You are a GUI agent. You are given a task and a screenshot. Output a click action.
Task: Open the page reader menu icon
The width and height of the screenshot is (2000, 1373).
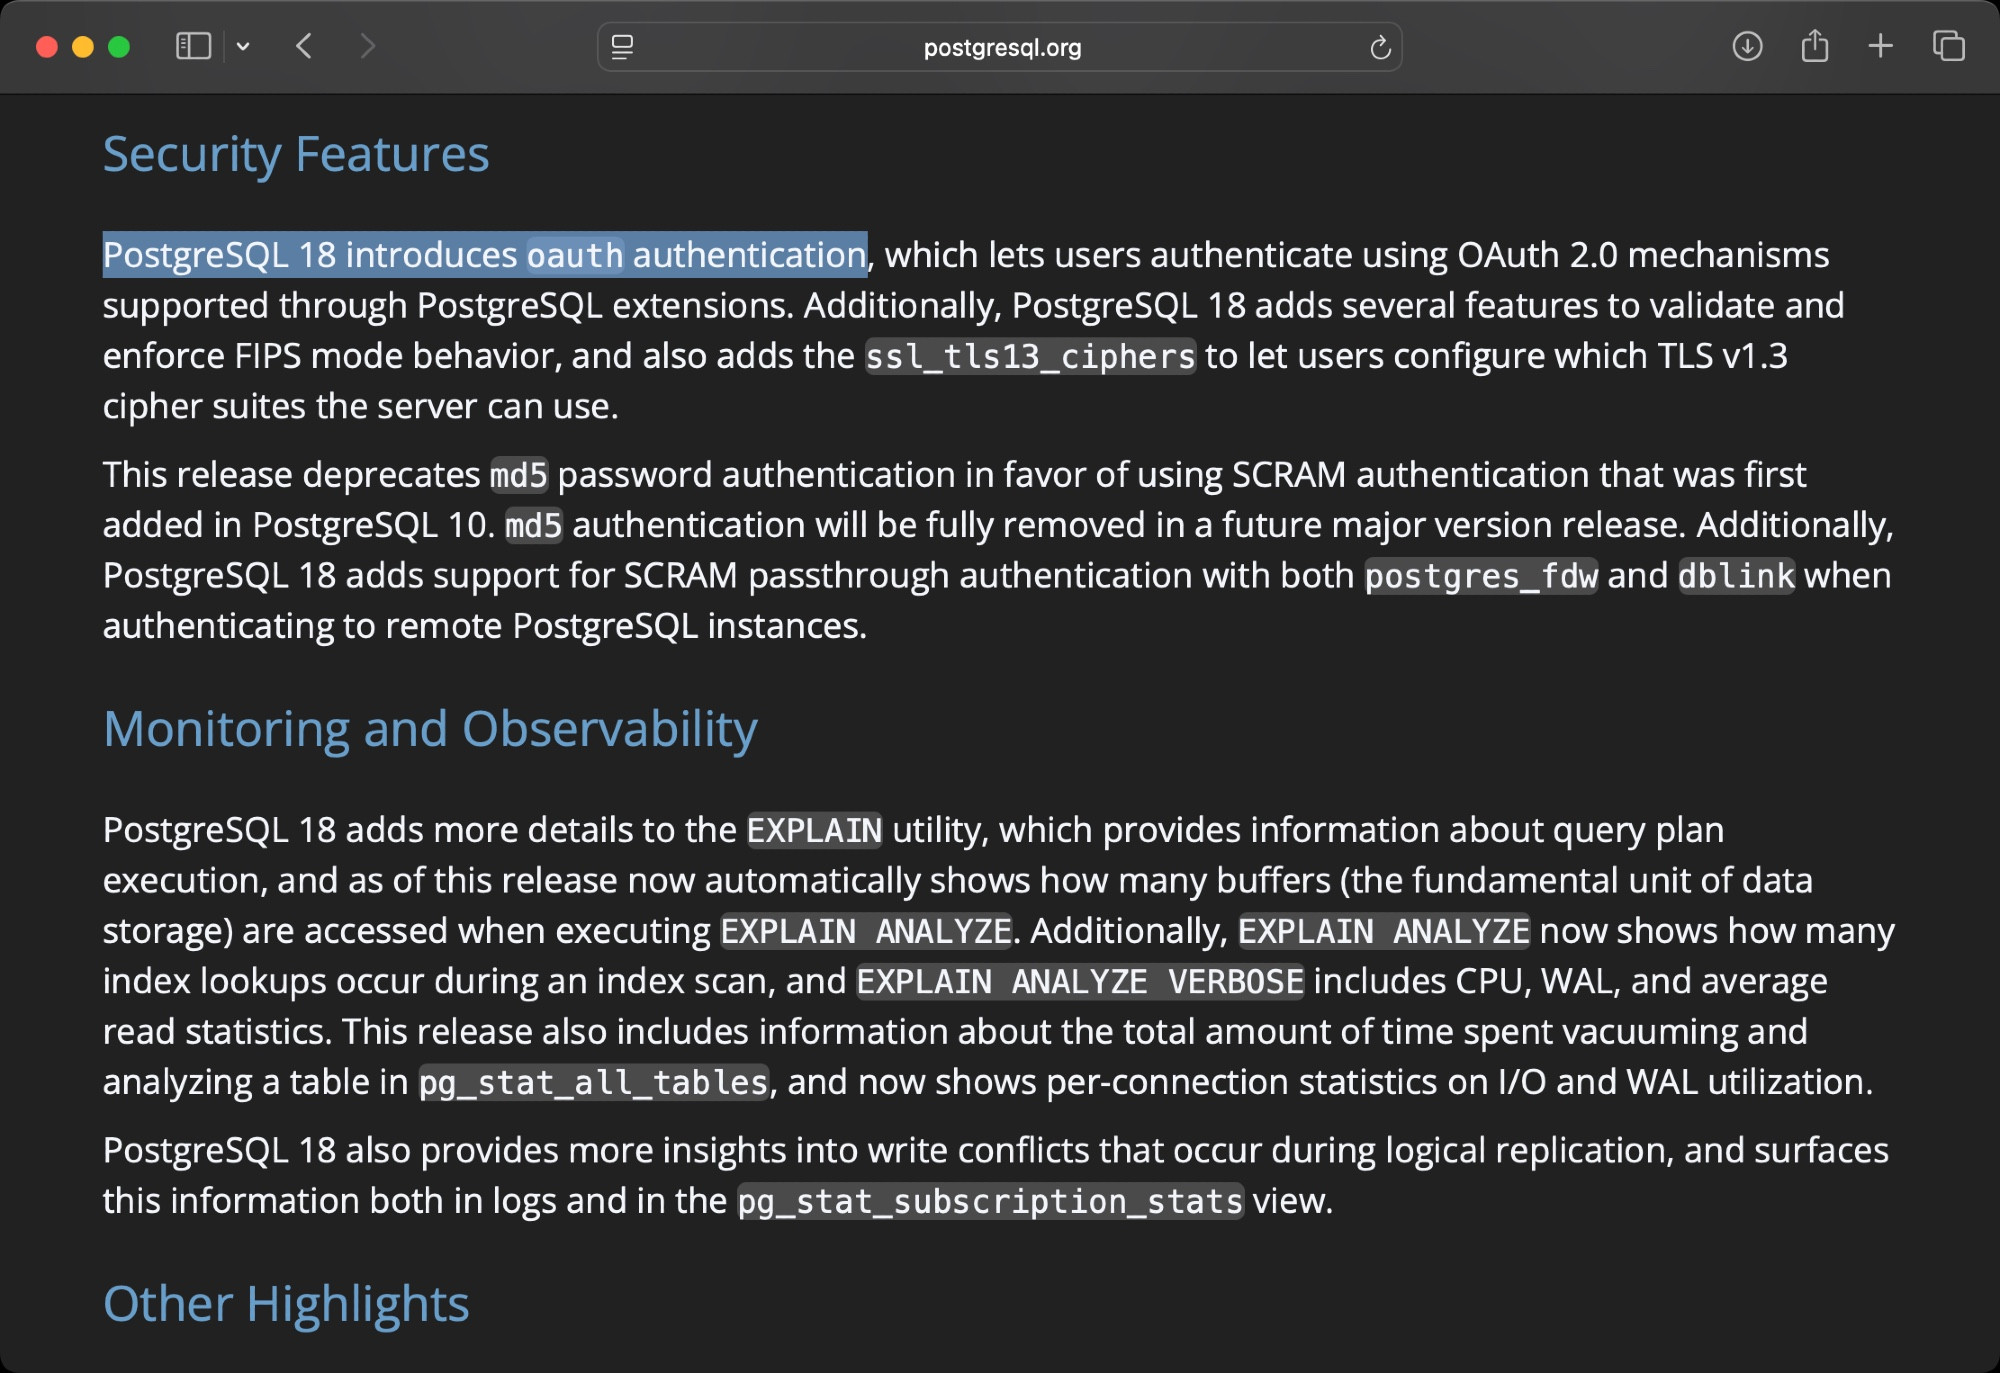point(622,47)
